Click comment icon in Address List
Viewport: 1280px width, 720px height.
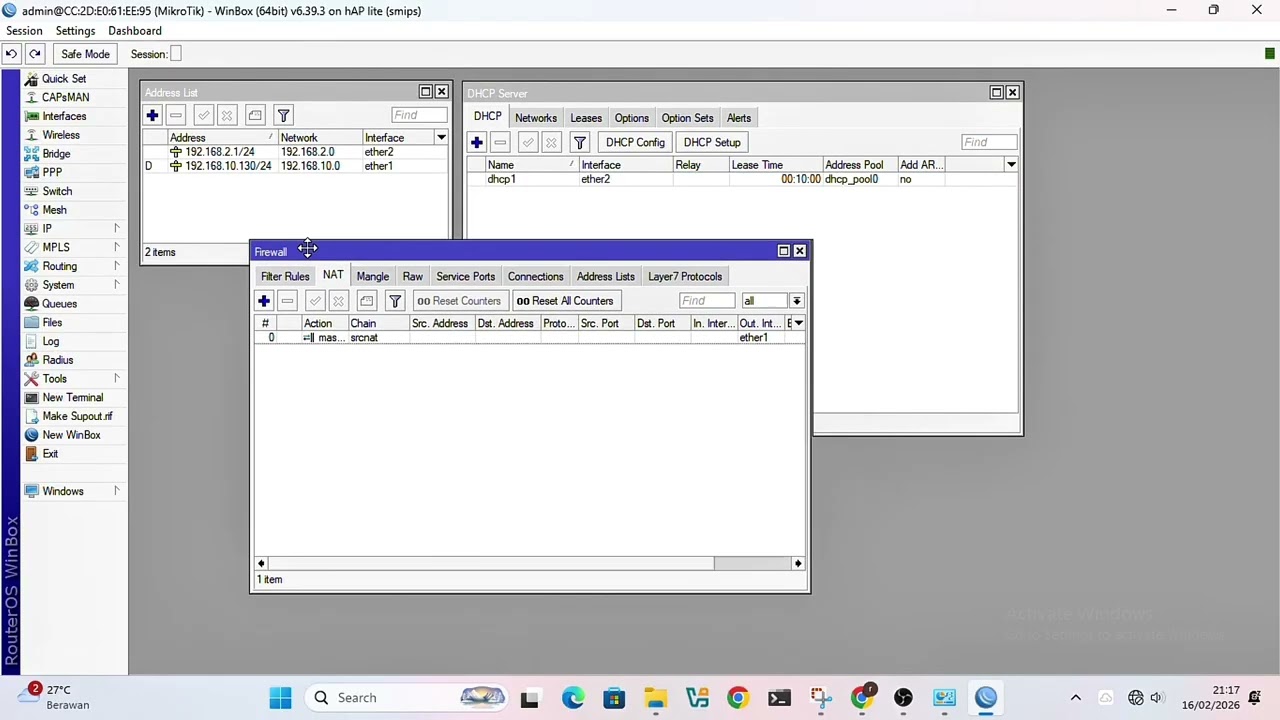pyautogui.click(x=255, y=116)
